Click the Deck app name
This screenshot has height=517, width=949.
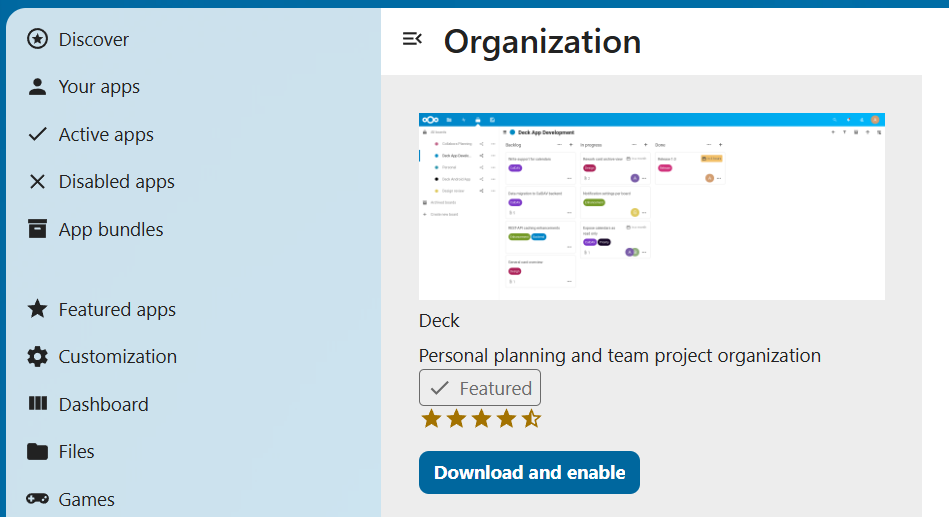(439, 321)
